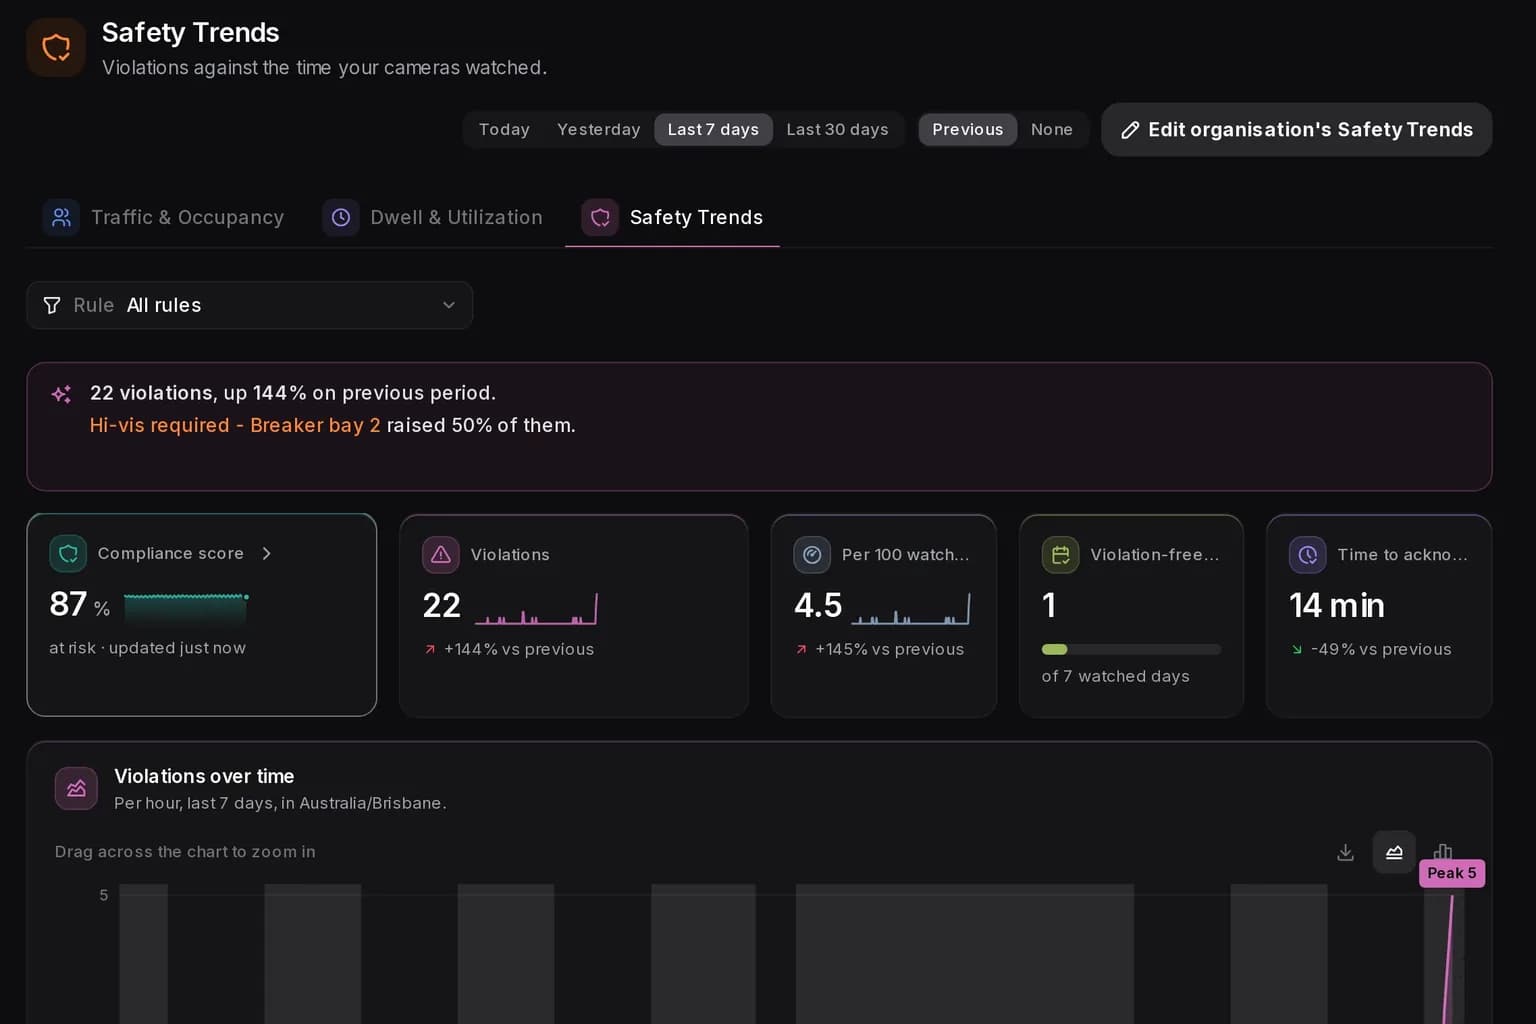1536x1024 pixels.
Task: Expand the Compliance score chevron
Action: [266, 554]
